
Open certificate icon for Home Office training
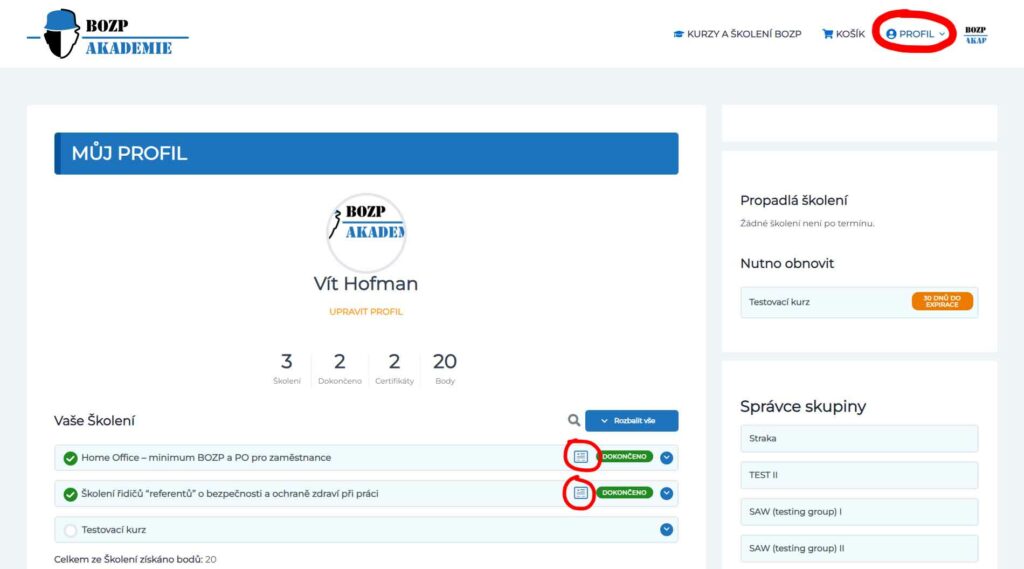pyautogui.click(x=581, y=457)
